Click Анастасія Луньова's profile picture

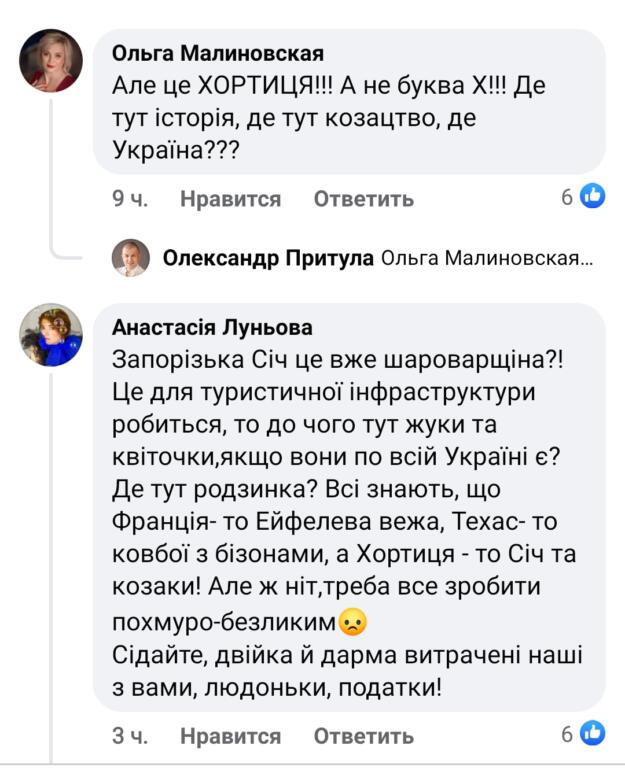coord(51,335)
